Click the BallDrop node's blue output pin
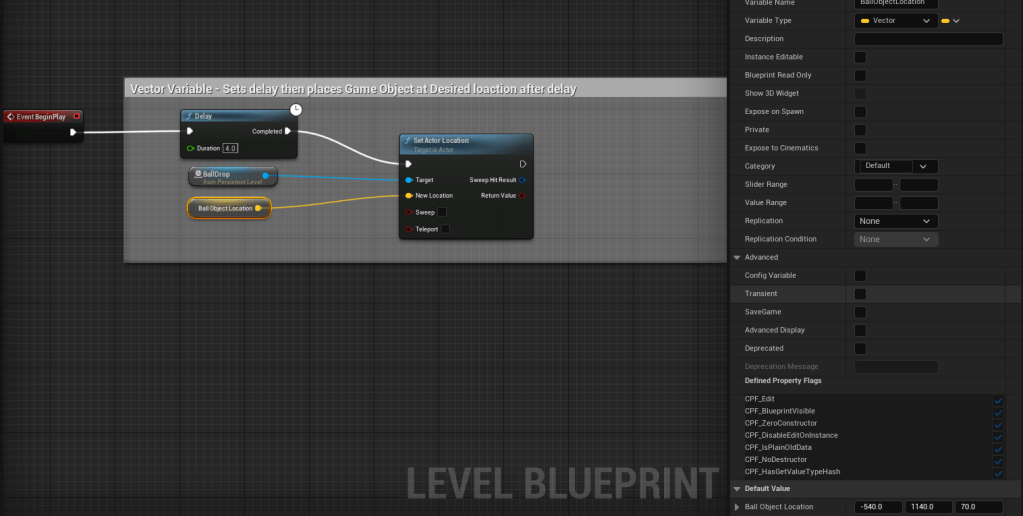Viewport: 1023px width, 516px height. pos(265,176)
